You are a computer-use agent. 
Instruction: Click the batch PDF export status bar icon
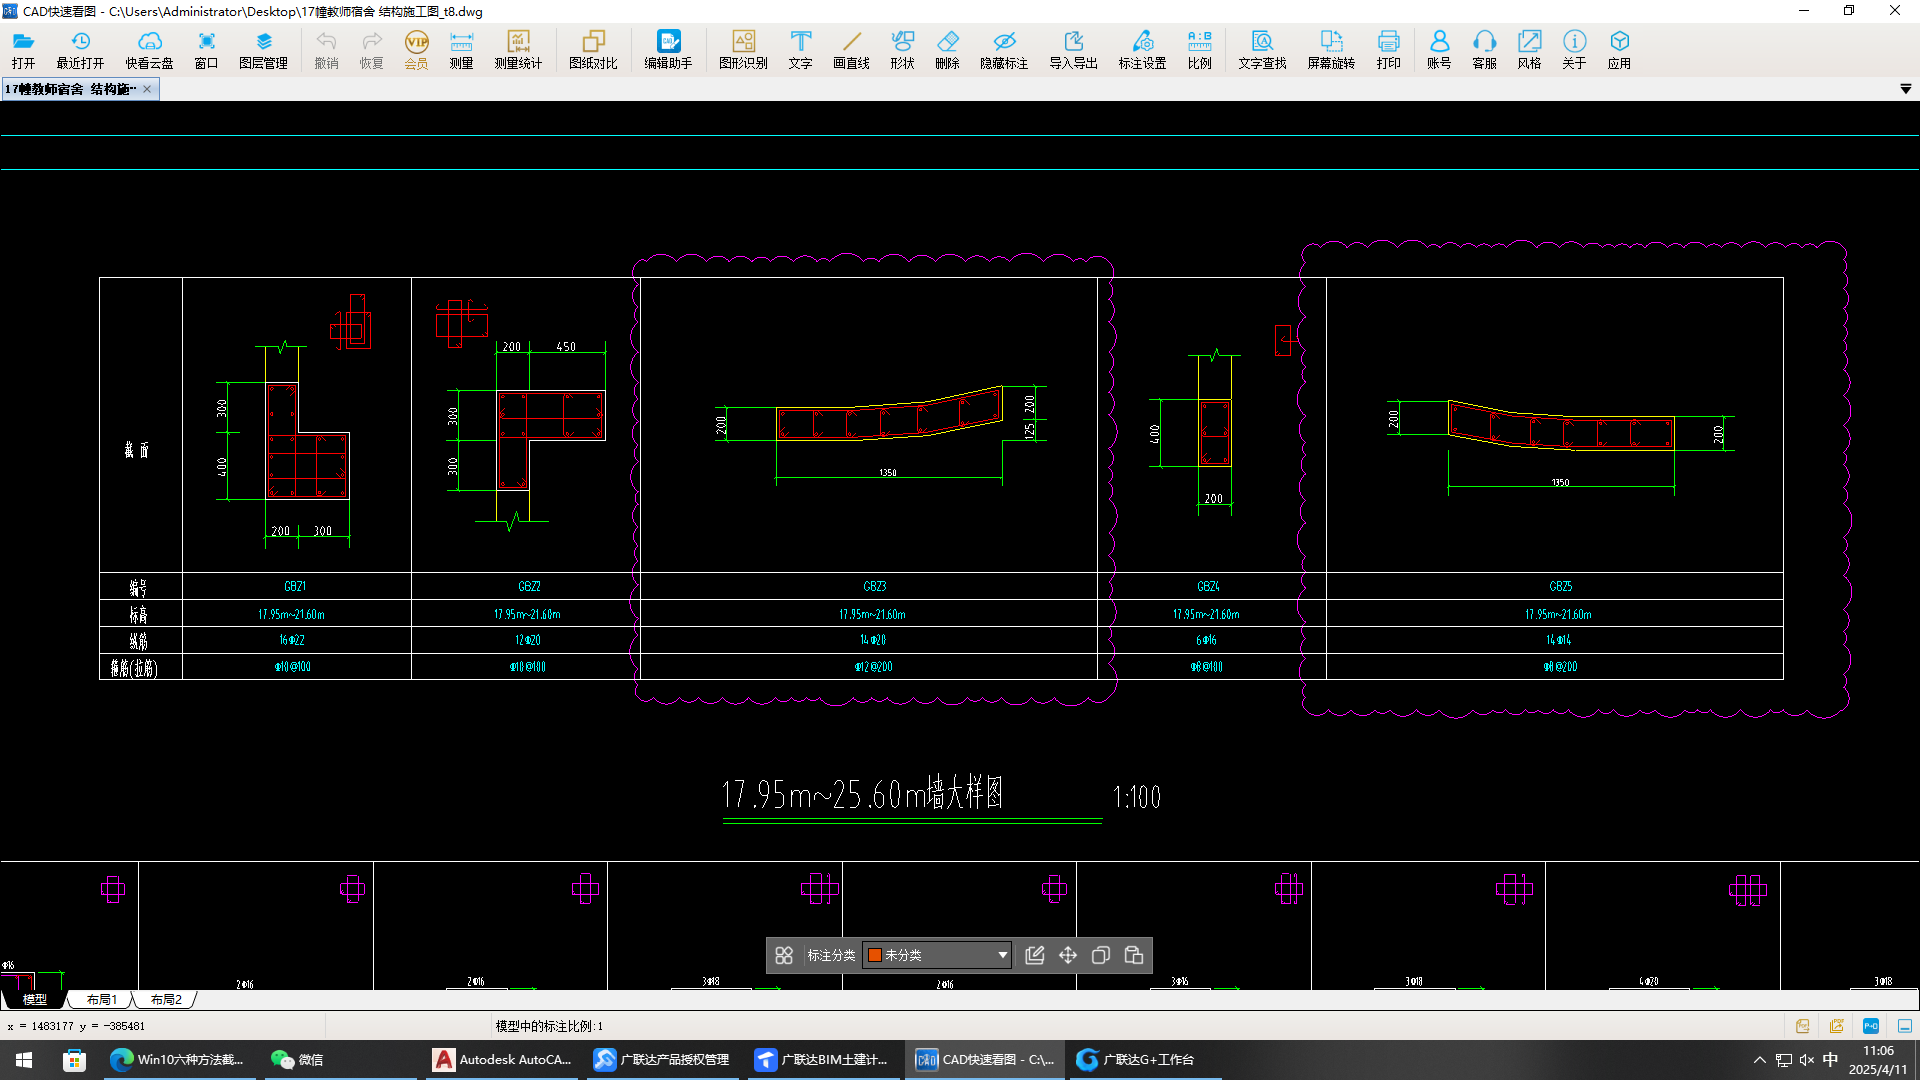[x=1836, y=1026]
